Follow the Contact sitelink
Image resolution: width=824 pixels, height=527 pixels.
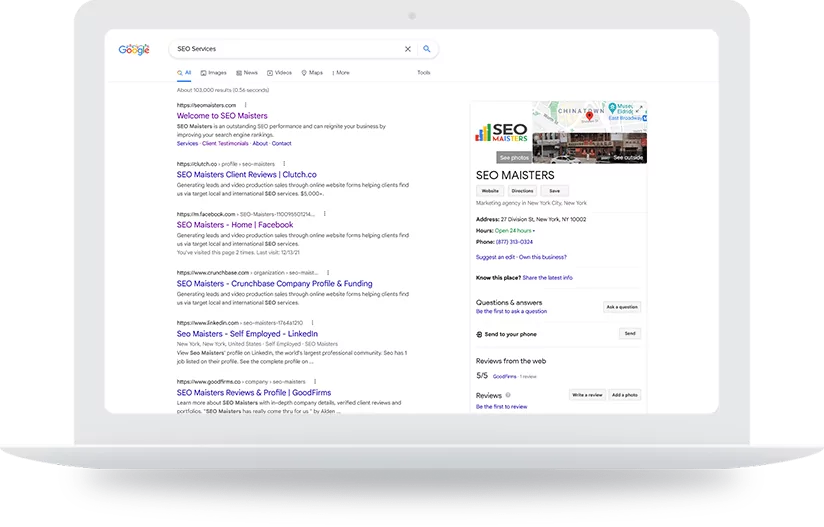point(281,143)
